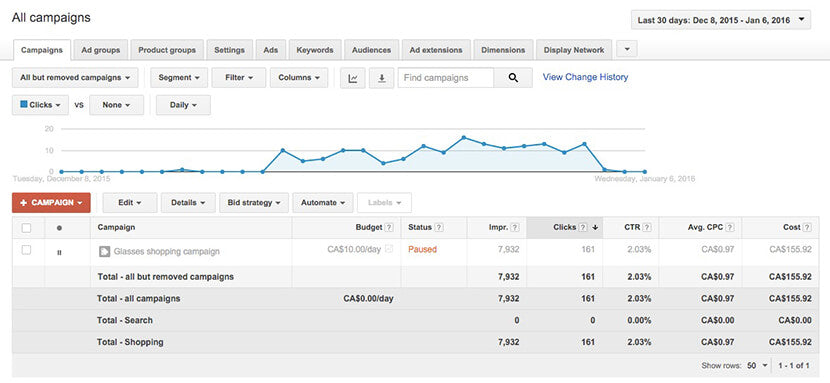Open the Filter dropdown
Viewport: 830px width, 383px height.
pos(239,78)
